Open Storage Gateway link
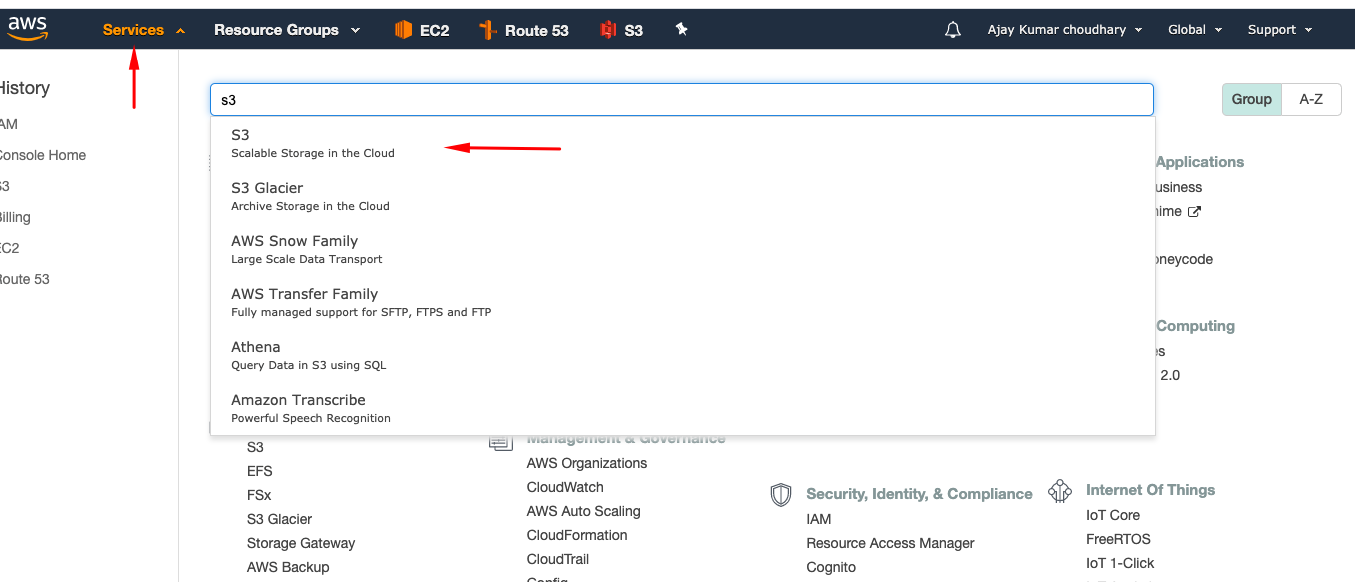Viewport: 1355px width, 582px height. click(x=301, y=543)
